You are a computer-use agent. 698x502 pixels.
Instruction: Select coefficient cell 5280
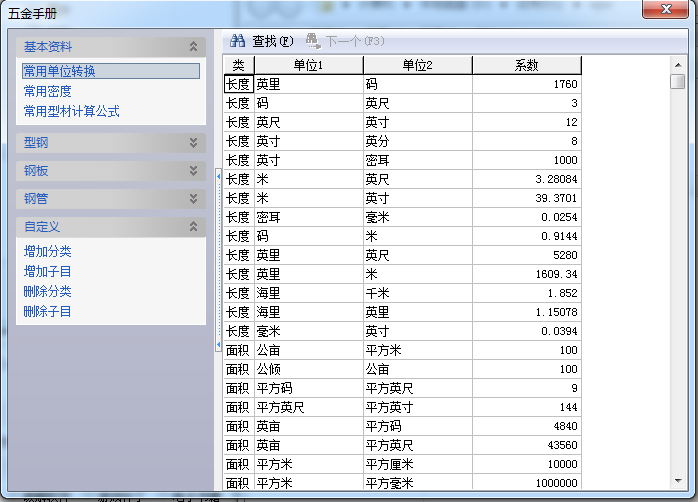pyautogui.click(x=527, y=255)
